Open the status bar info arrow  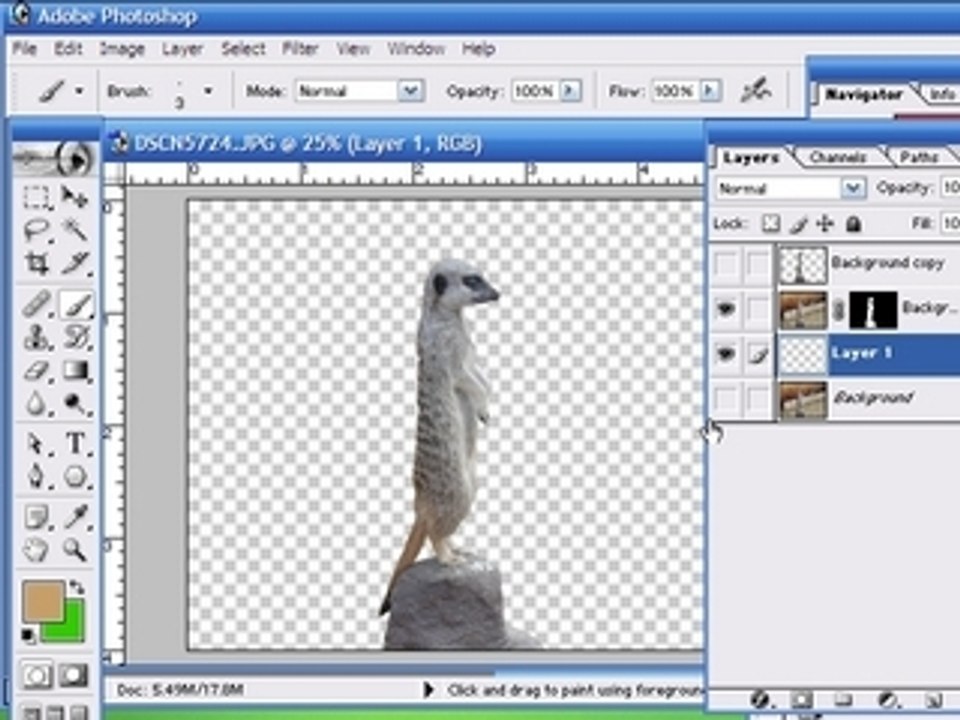(x=429, y=690)
